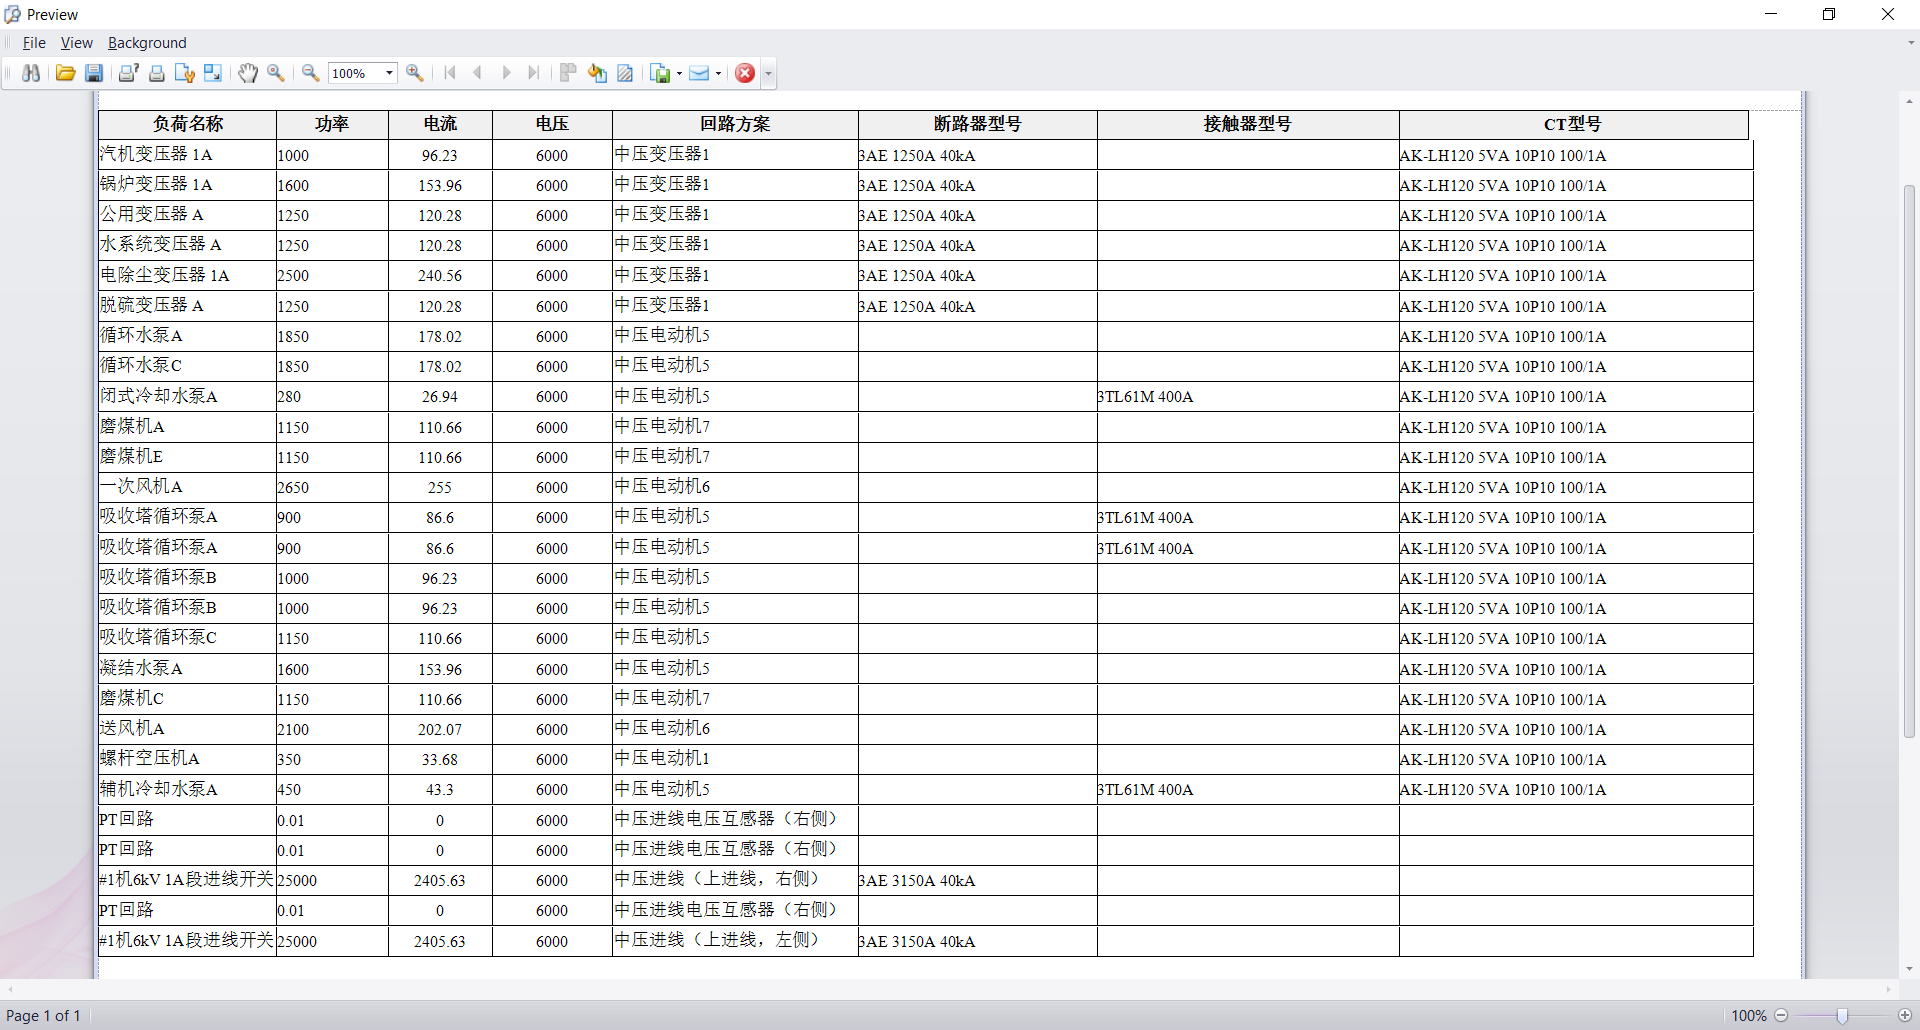Click the 中压电动机1 cell
The image size is (1920, 1030).
point(735,759)
